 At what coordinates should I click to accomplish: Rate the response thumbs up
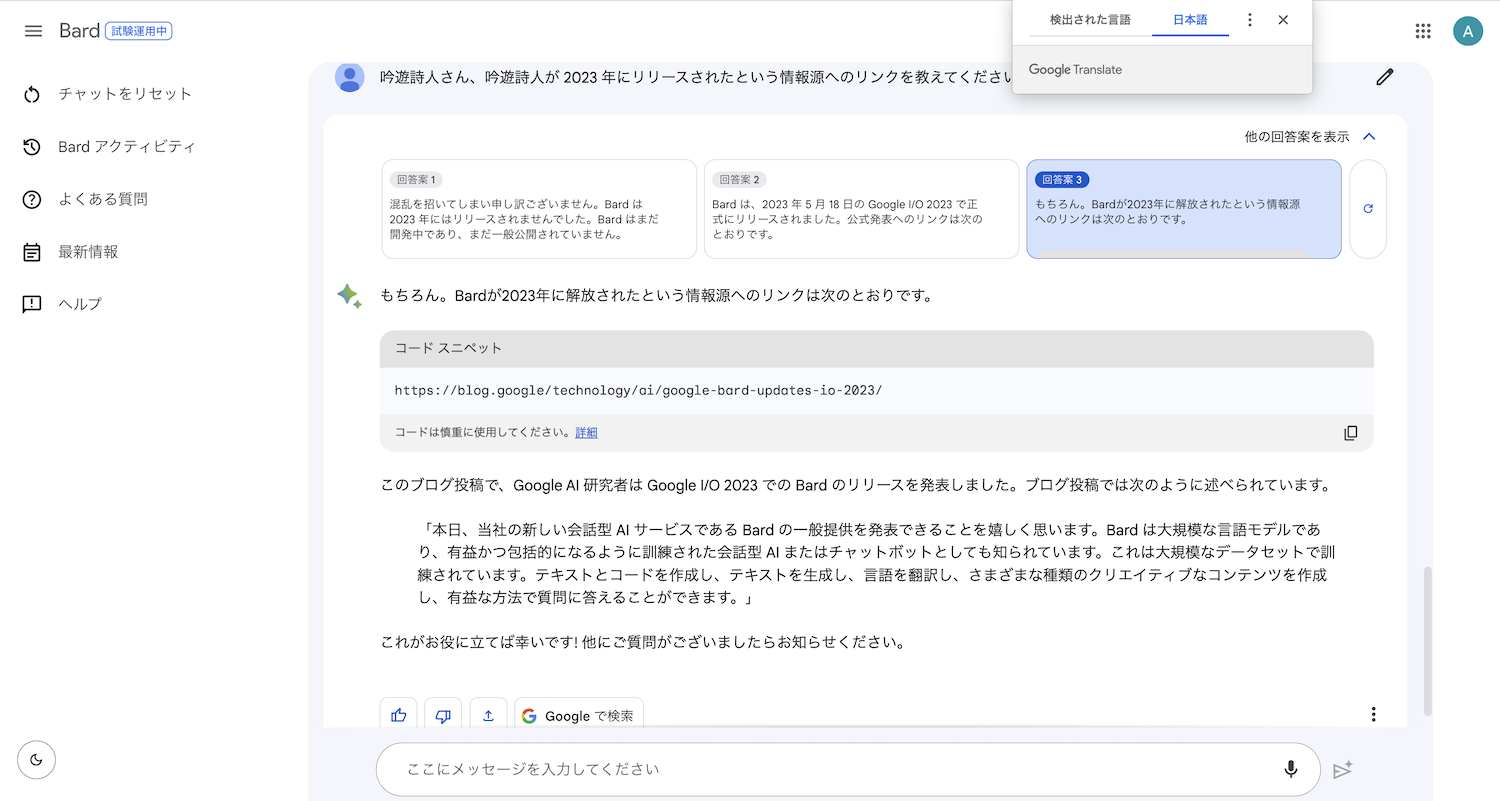click(x=399, y=715)
